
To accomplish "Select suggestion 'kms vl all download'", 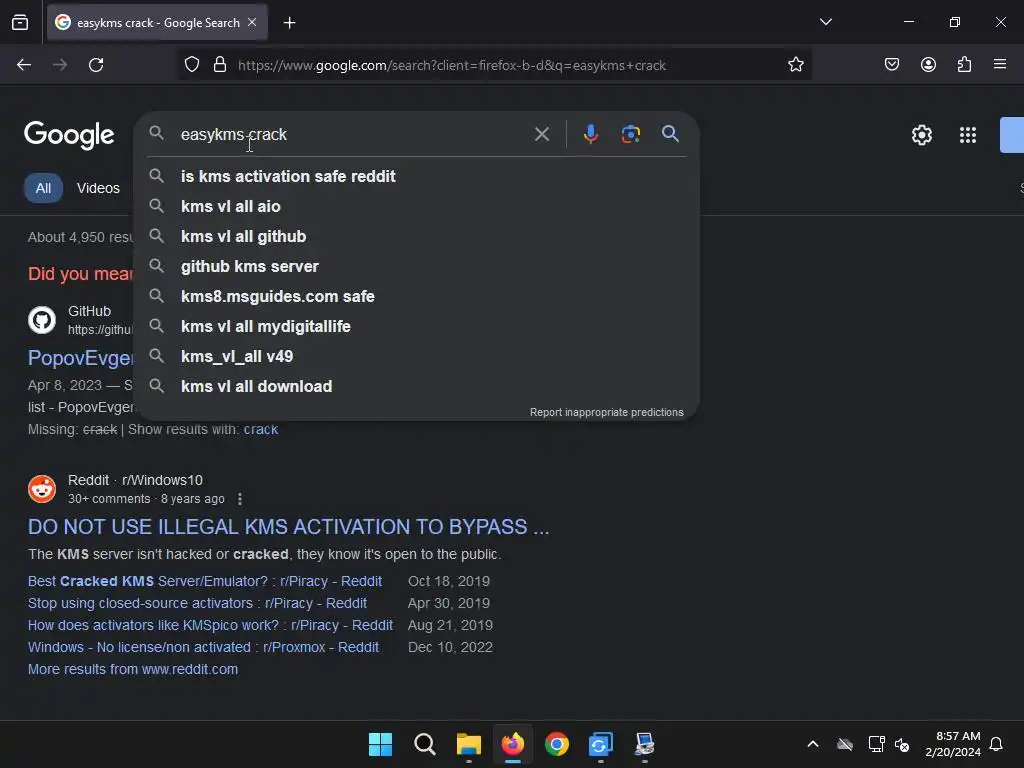I will (417, 387).
